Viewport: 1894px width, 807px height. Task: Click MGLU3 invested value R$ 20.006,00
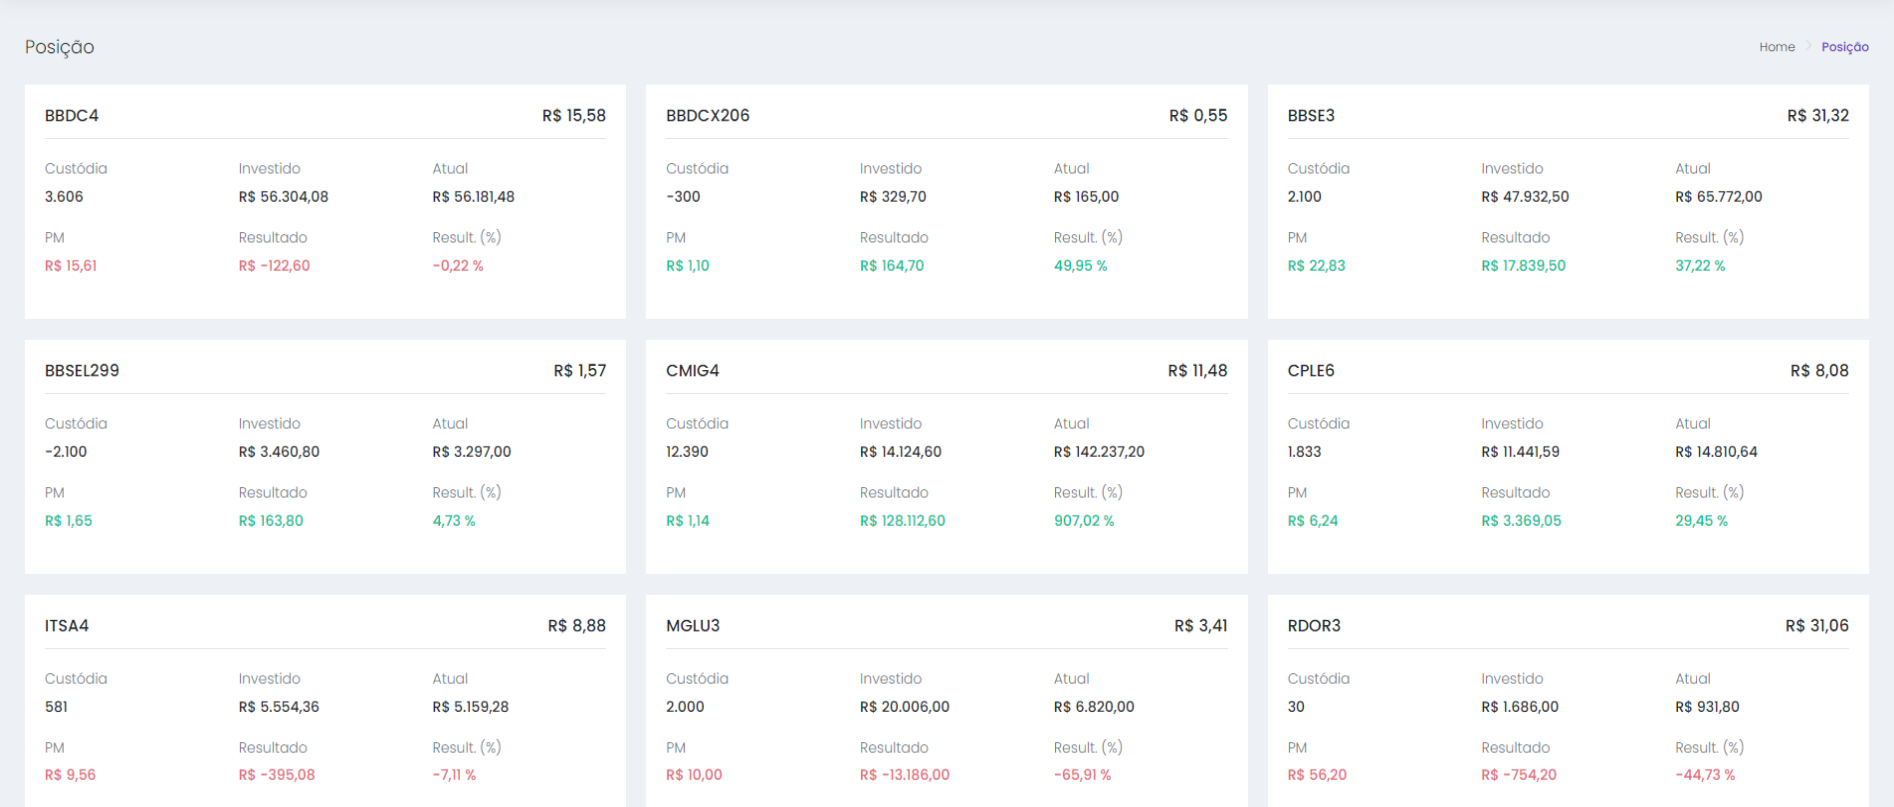[905, 707]
